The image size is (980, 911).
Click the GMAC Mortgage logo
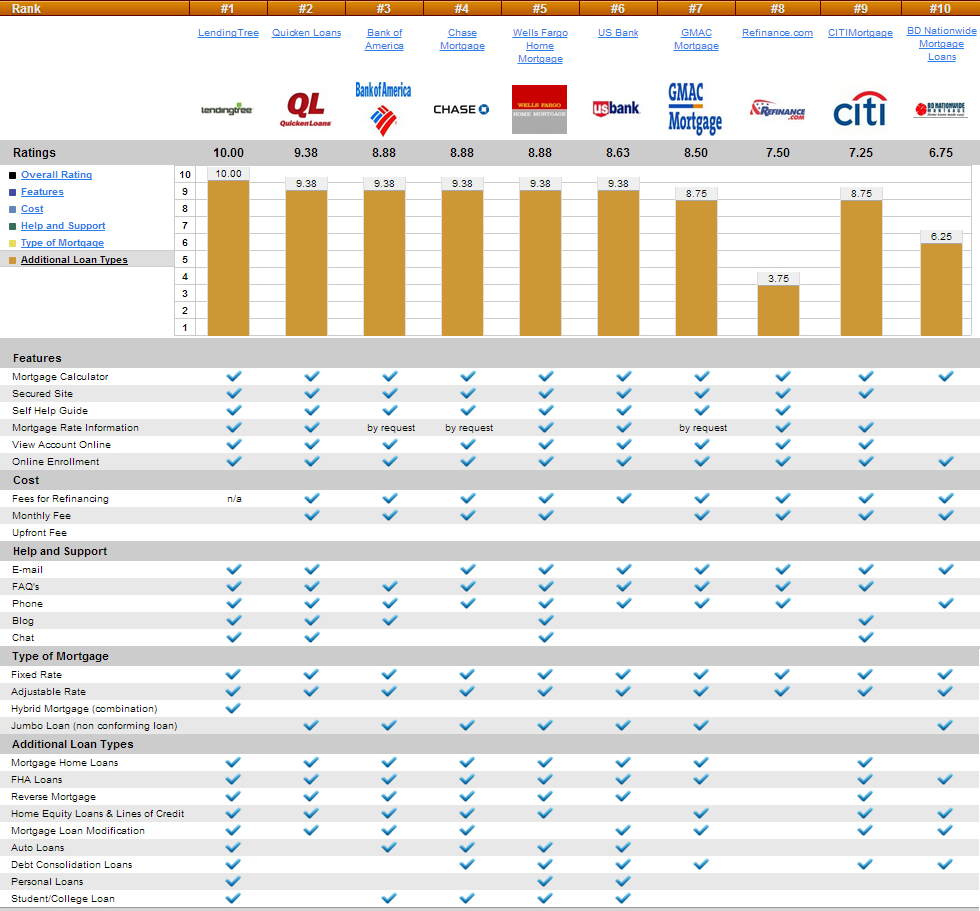coord(695,109)
